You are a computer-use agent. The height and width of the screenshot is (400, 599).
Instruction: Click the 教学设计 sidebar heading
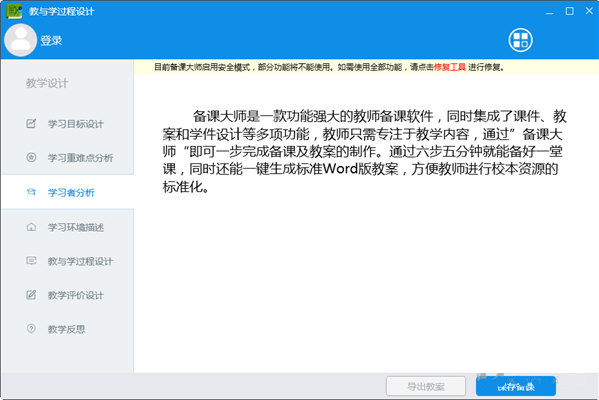click(x=47, y=83)
